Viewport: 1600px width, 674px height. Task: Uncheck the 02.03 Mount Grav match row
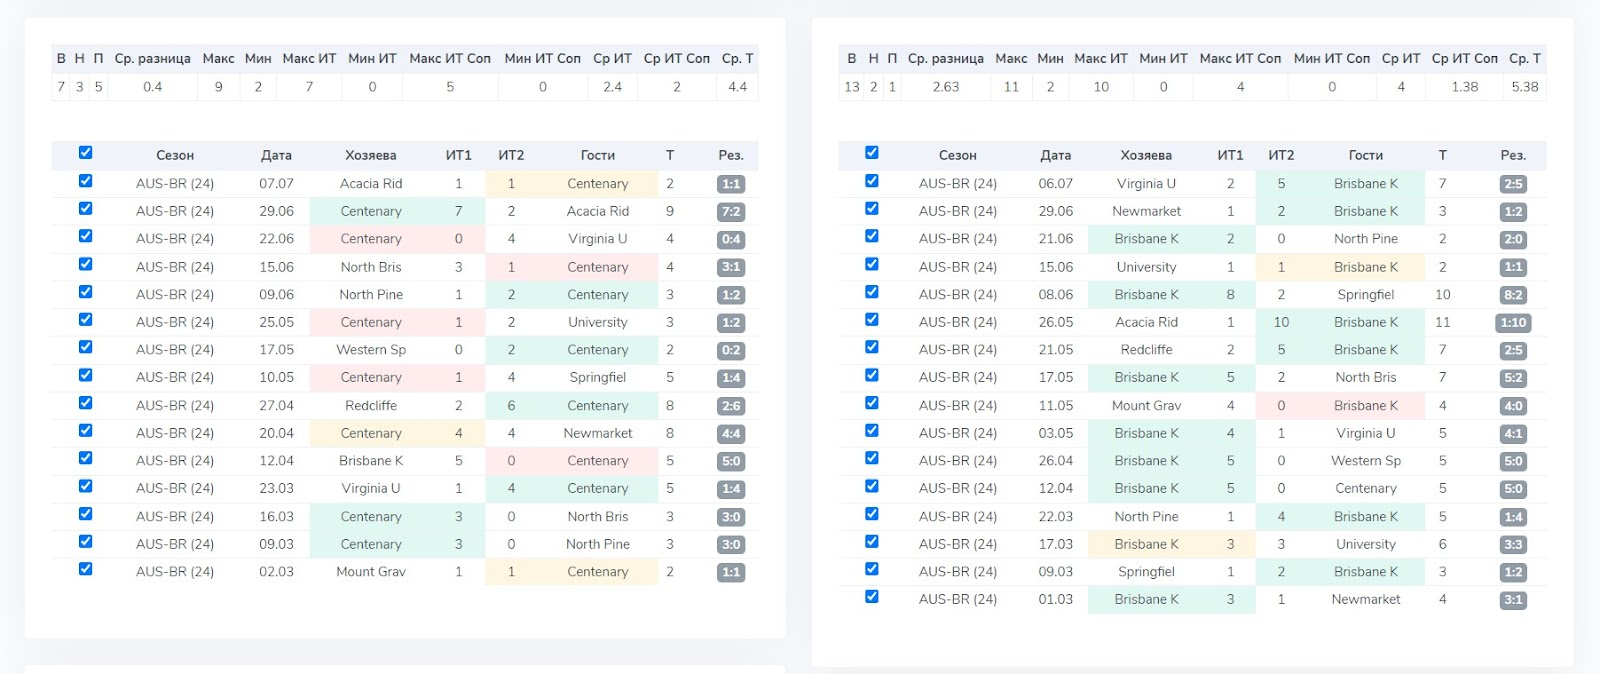click(x=86, y=569)
